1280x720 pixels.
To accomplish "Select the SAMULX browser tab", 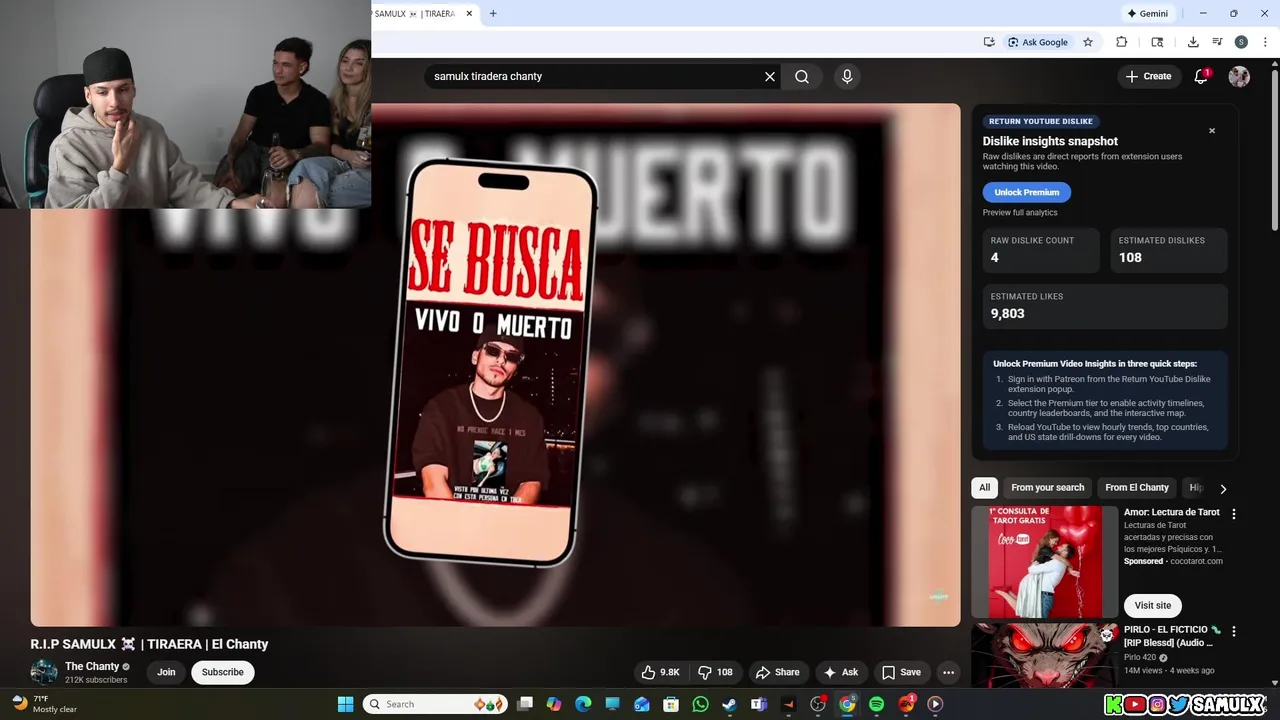I will (x=424, y=14).
